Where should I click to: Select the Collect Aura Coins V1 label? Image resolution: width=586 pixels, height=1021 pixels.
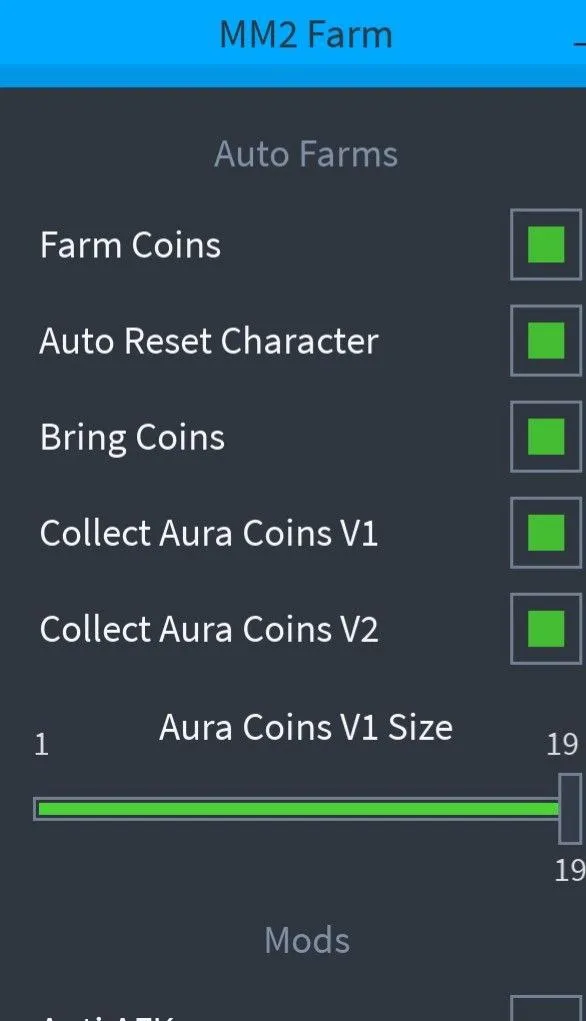(208, 533)
